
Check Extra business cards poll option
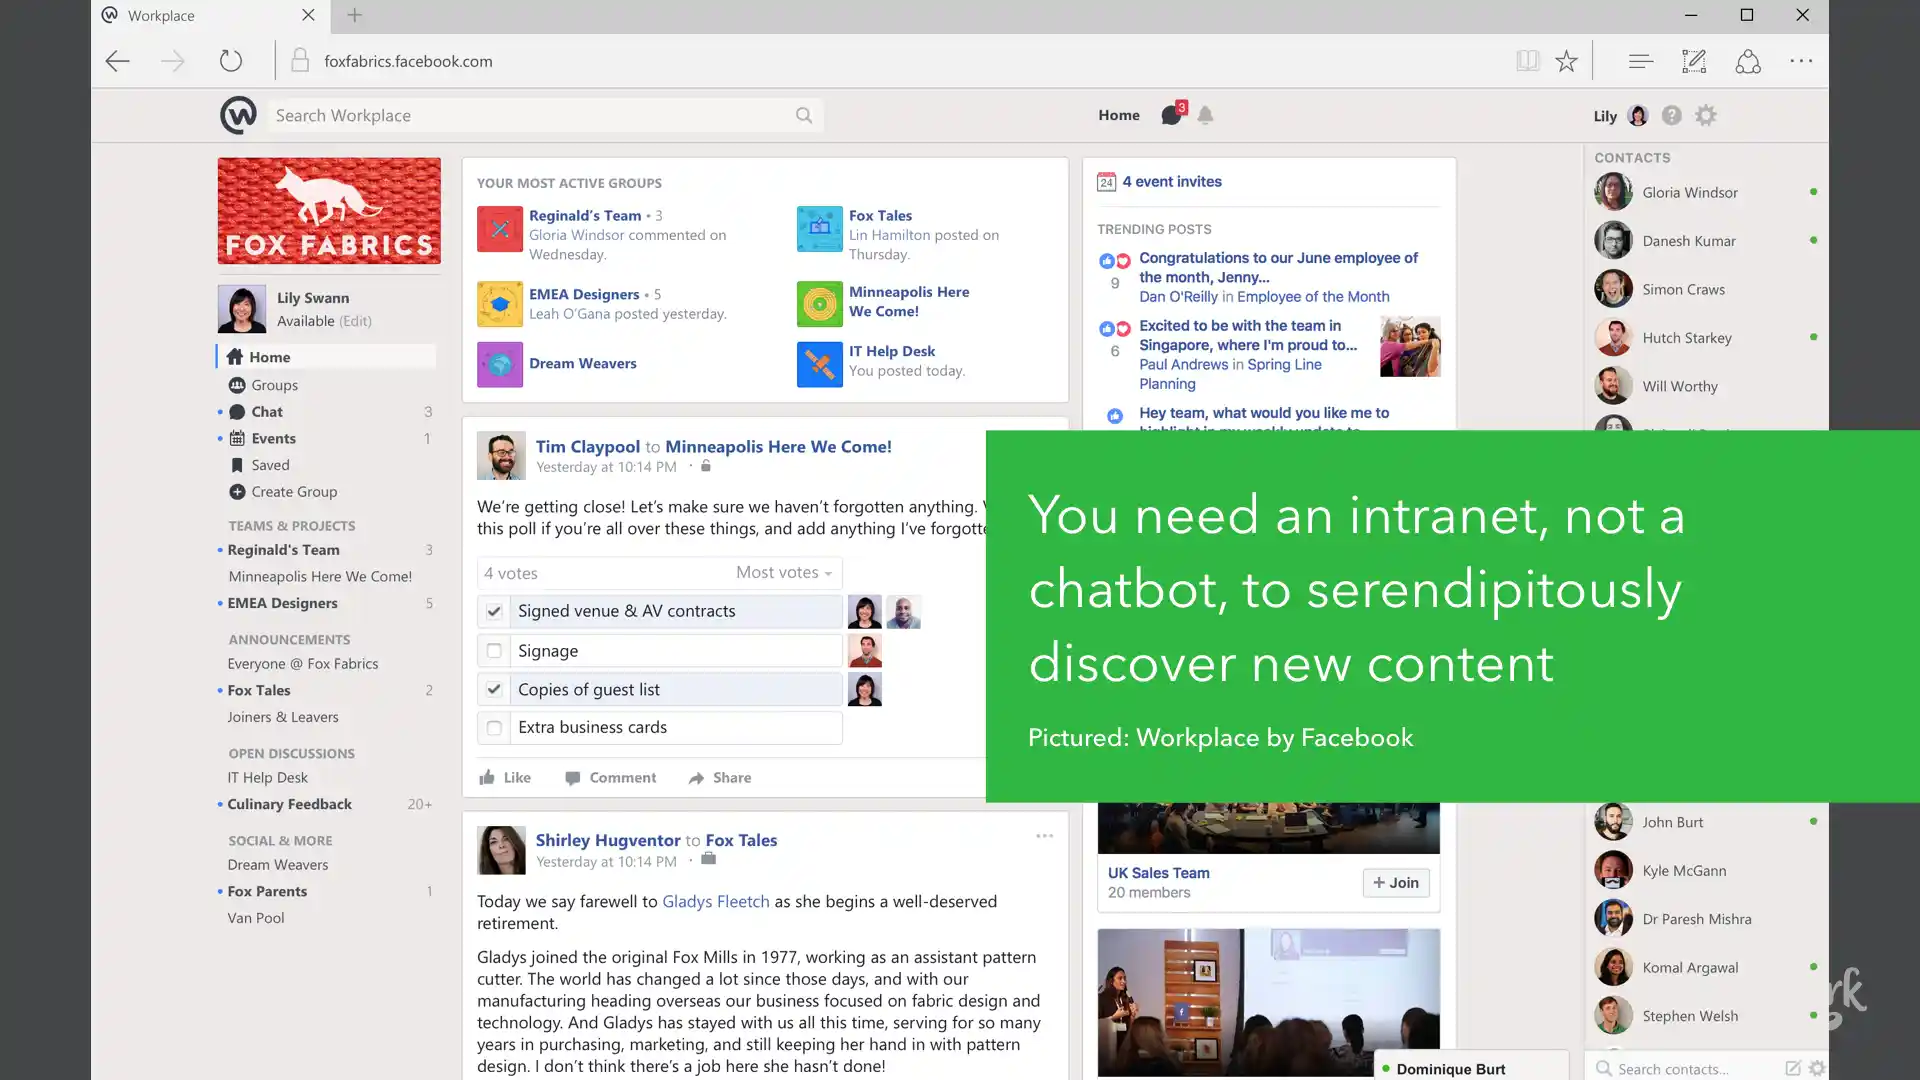[x=494, y=728]
